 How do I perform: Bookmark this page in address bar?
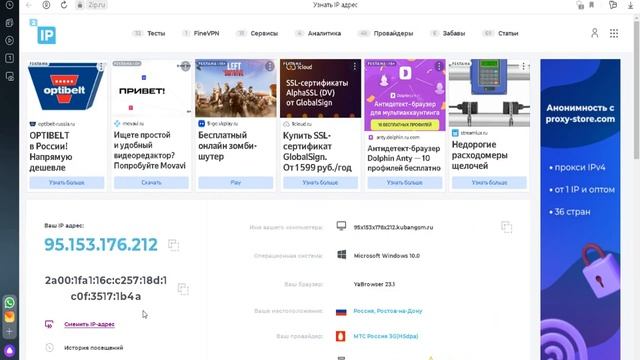click(591, 5)
